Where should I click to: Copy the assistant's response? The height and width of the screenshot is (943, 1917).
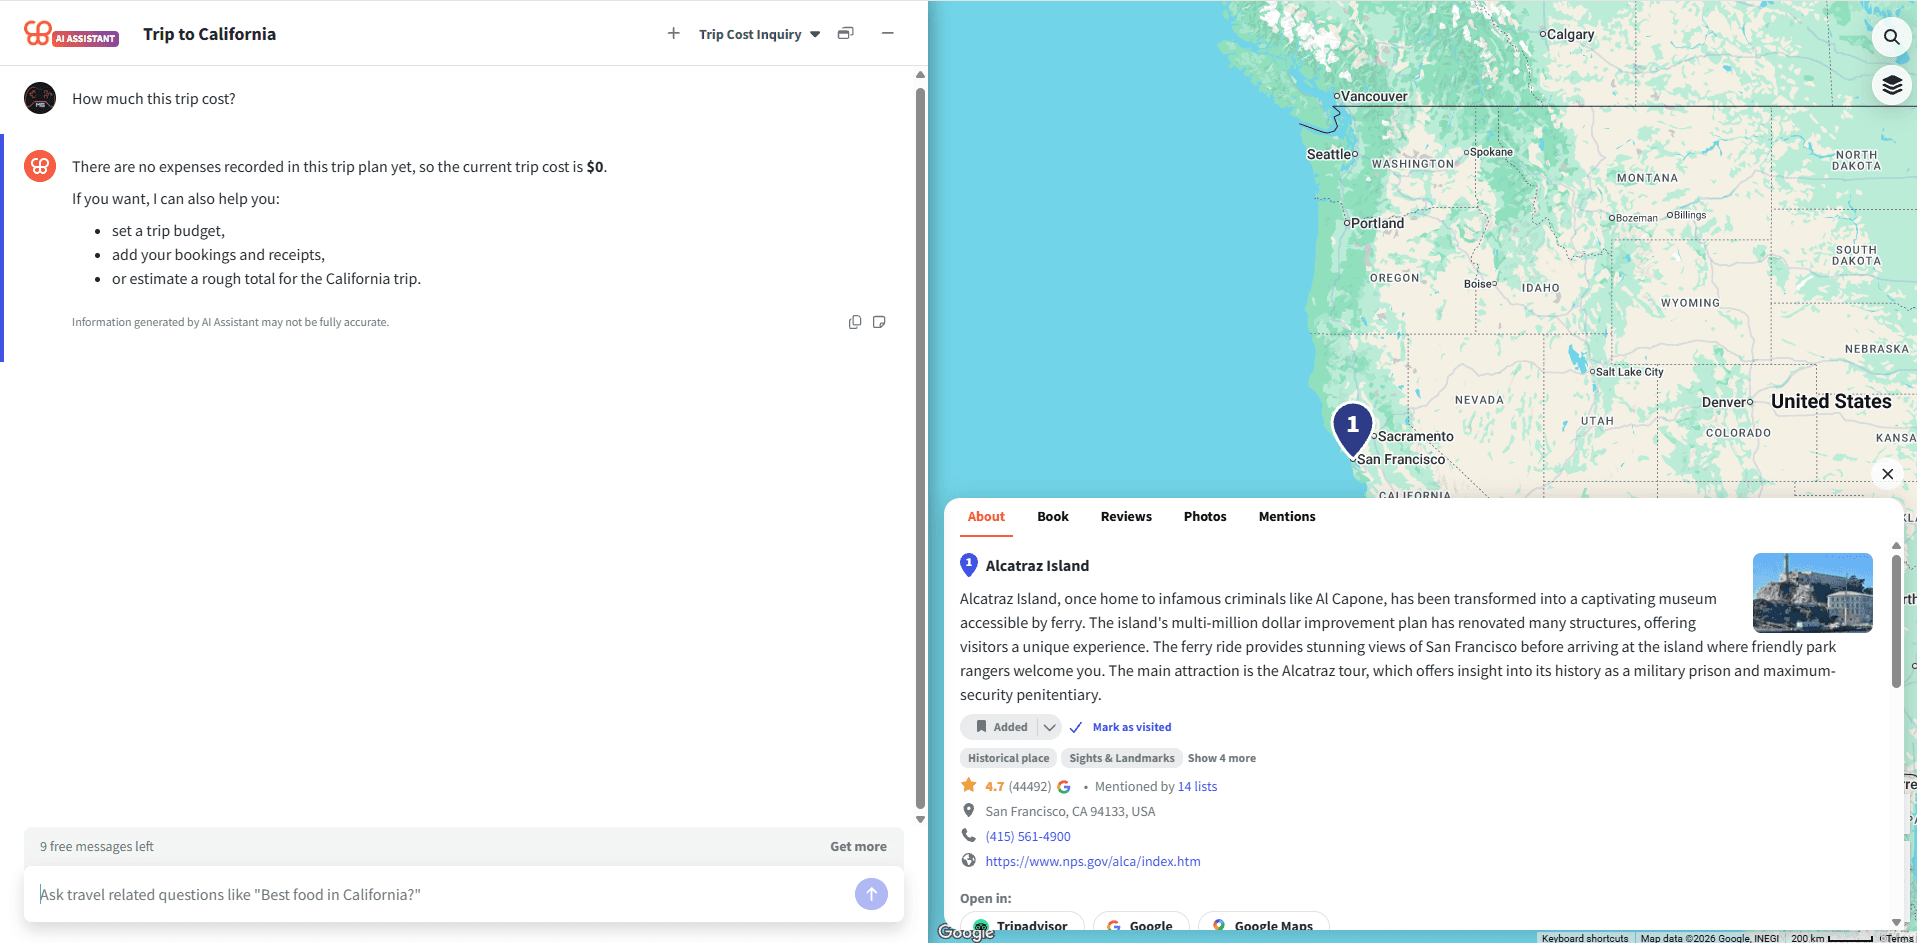tap(855, 322)
